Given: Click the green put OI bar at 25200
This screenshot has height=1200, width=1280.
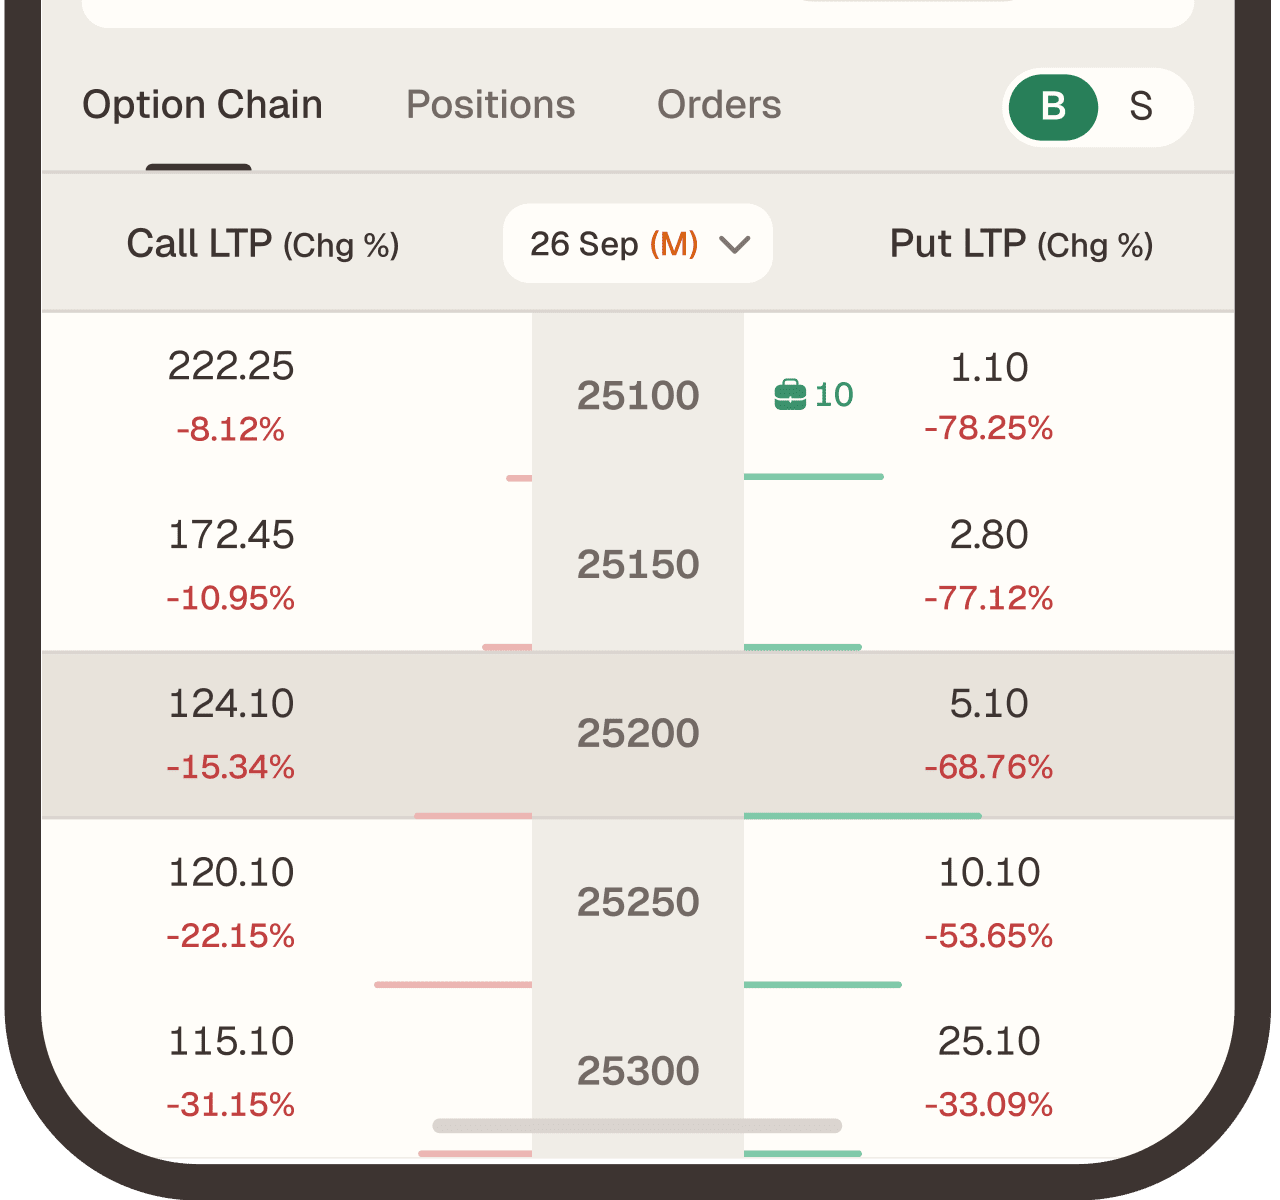Looking at the screenshot, I should (862, 816).
